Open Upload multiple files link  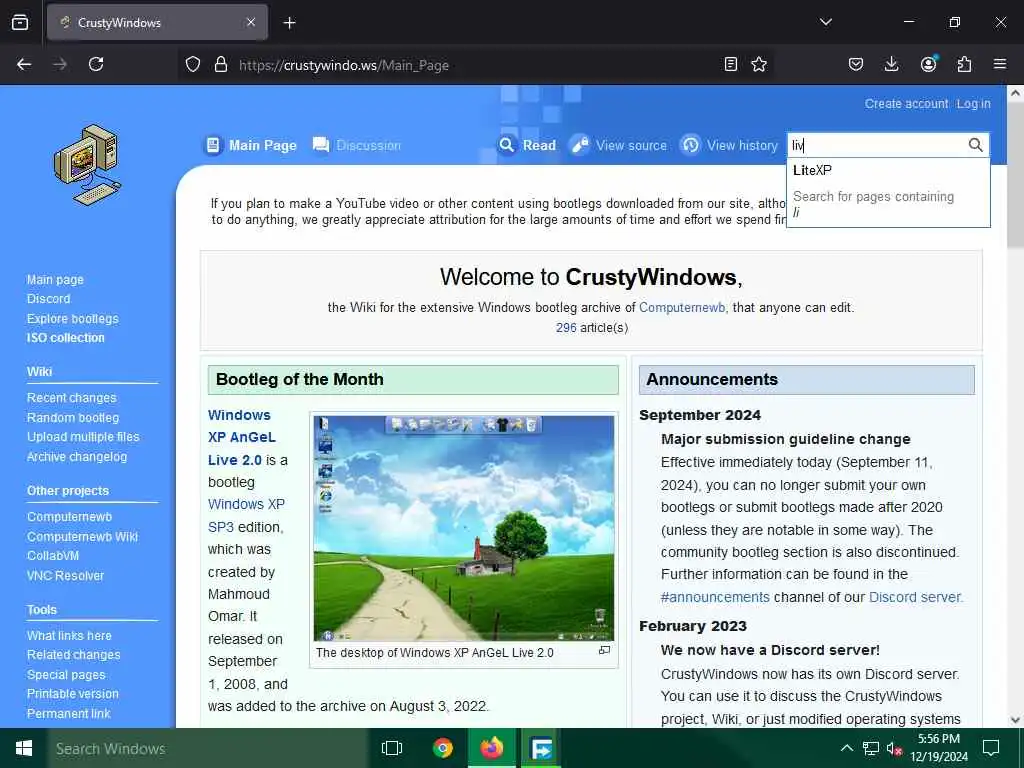pyautogui.click(x=83, y=437)
